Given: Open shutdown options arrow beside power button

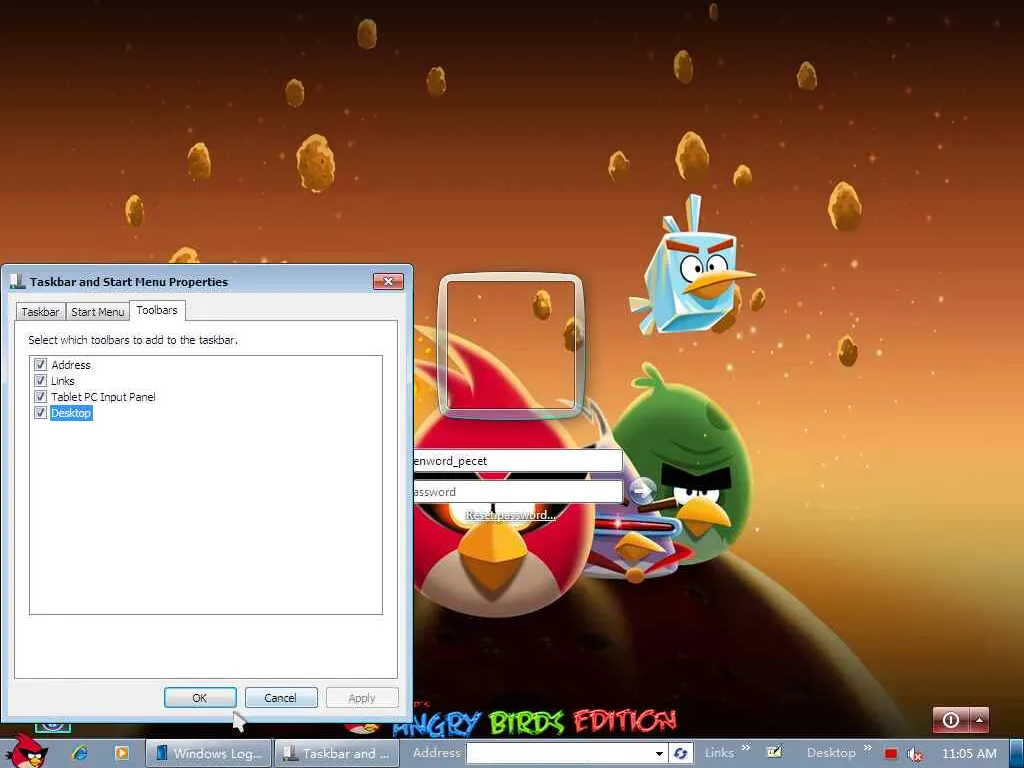Looking at the screenshot, I should pyautogui.click(x=979, y=720).
